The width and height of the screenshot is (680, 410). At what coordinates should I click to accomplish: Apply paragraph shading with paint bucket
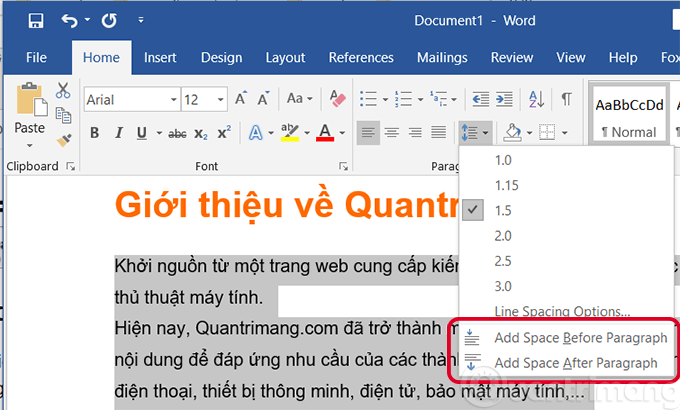point(512,132)
